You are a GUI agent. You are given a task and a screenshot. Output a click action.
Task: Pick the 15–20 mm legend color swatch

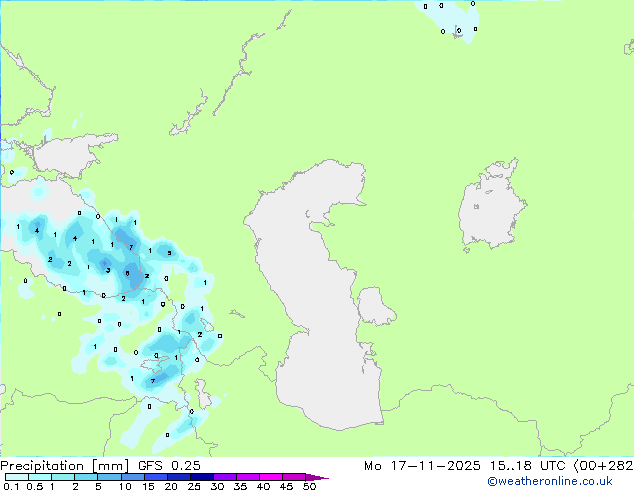point(155,477)
